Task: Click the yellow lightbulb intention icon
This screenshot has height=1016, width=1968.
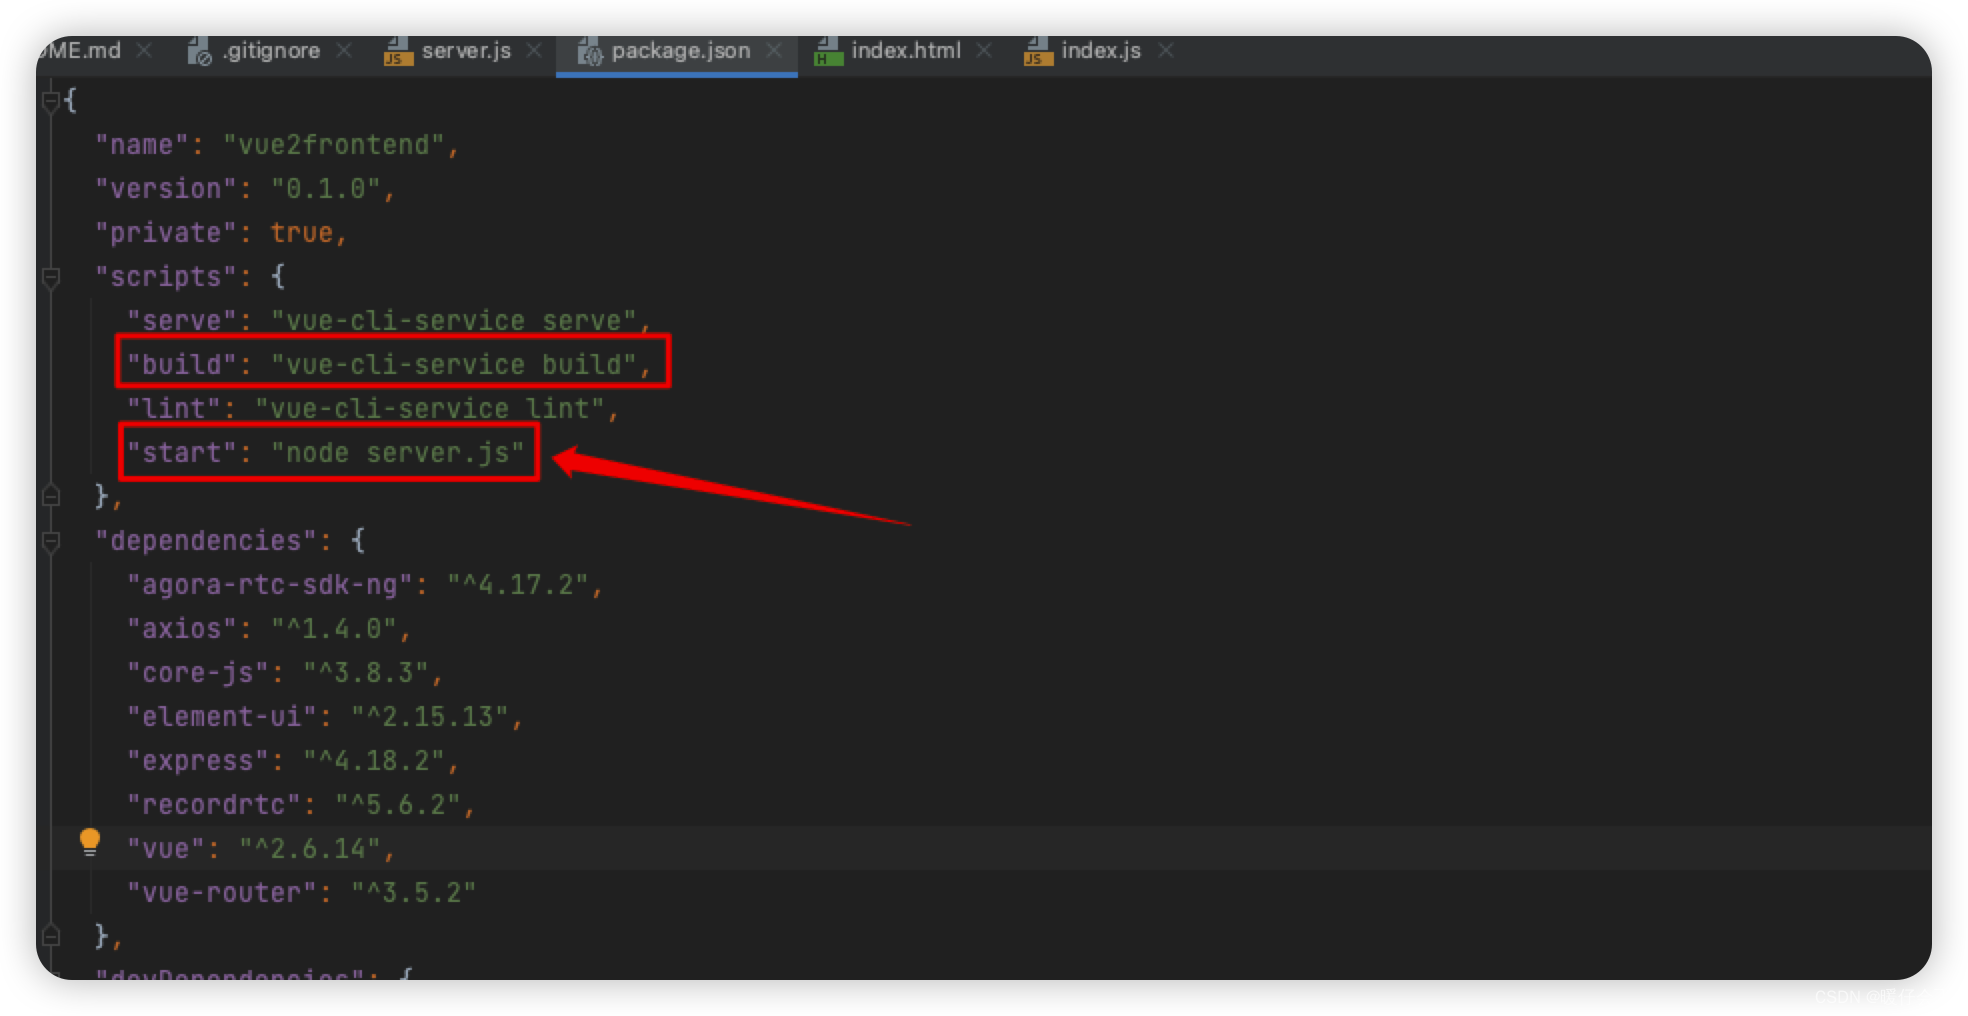Action: 90,842
